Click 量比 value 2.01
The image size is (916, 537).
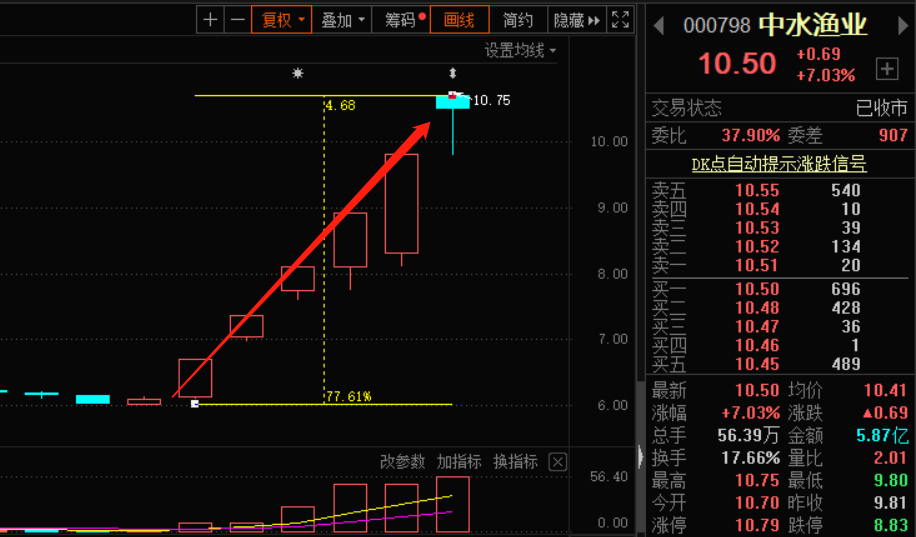pyautogui.click(x=891, y=458)
